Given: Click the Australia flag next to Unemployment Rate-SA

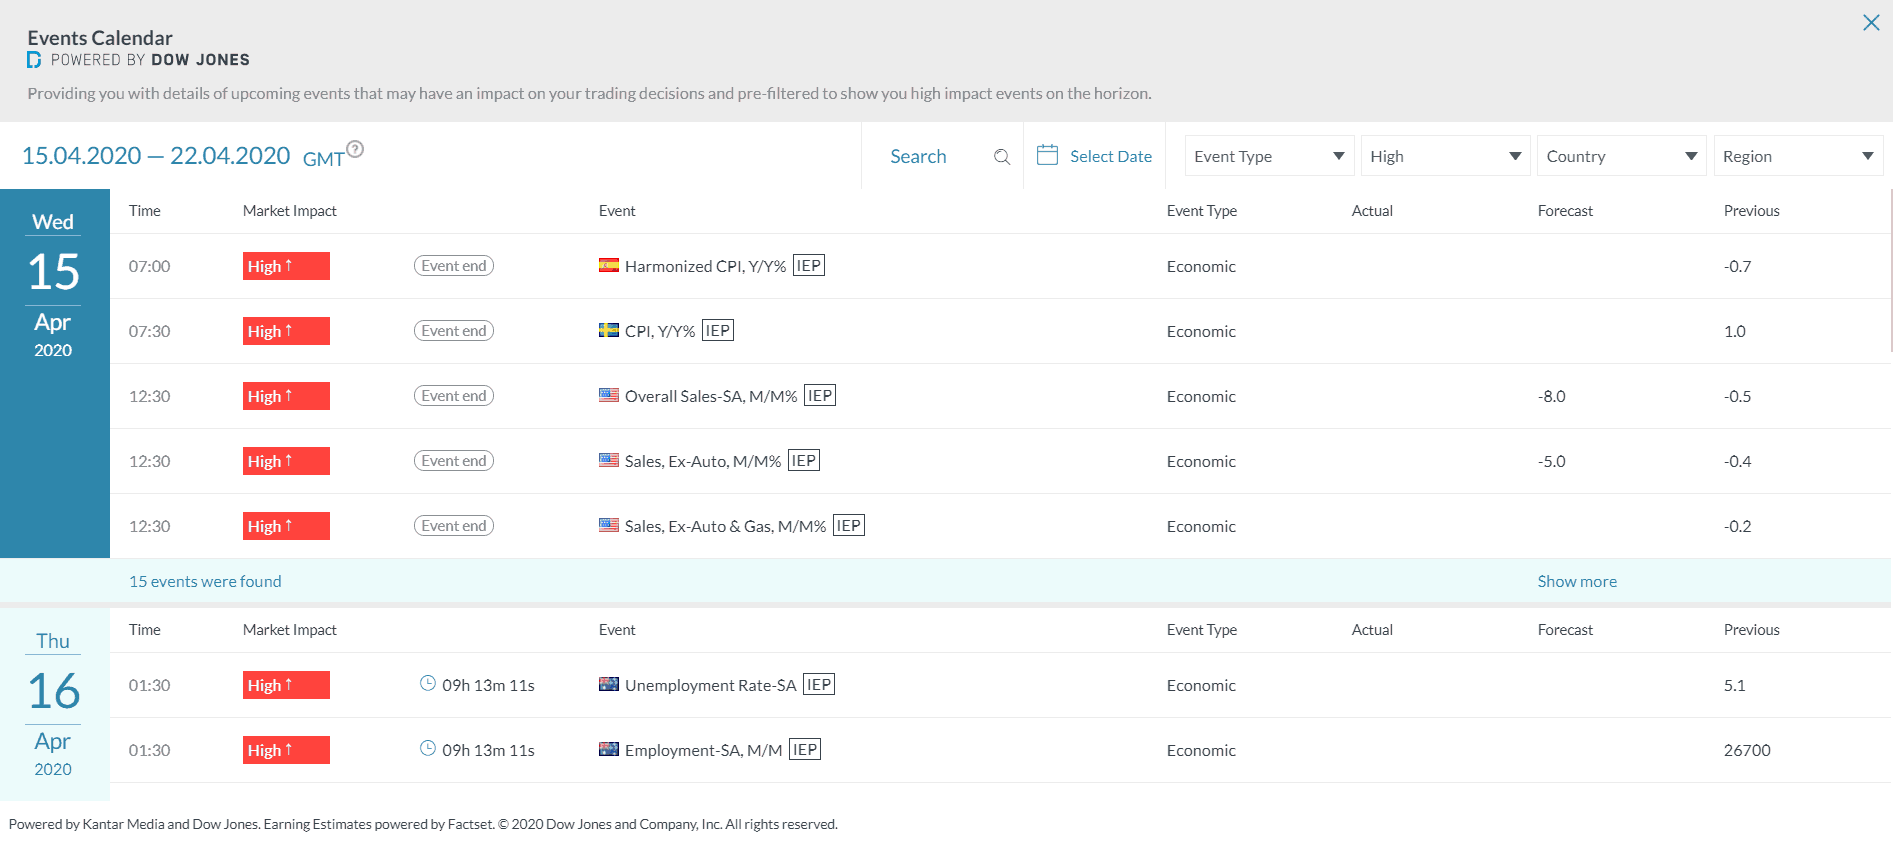Looking at the screenshot, I should point(609,684).
